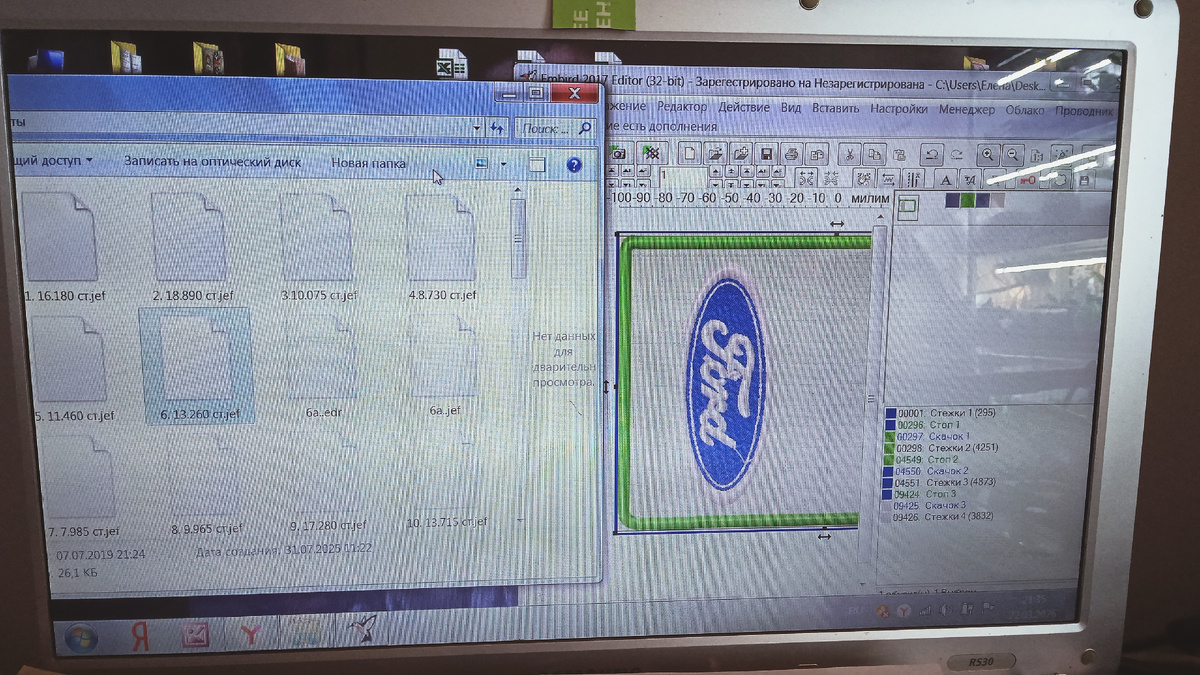Select the first blue thread color swatch
Viewport: 1200px width, 675px height.
(x=954, y=201)
